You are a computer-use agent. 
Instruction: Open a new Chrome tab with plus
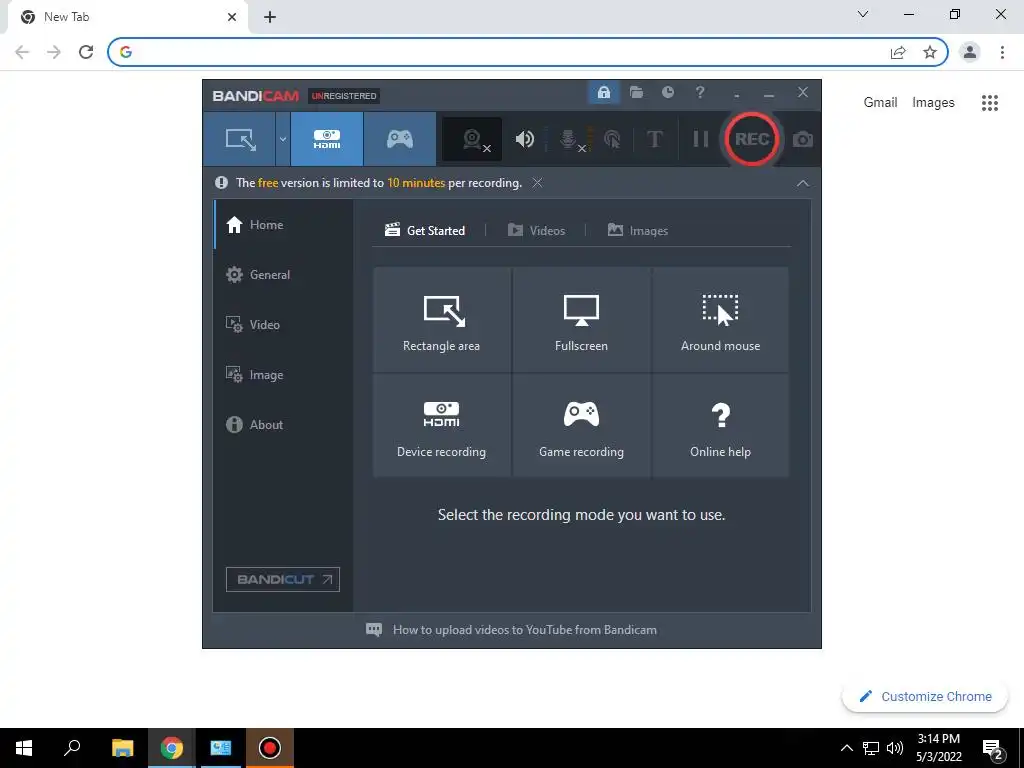(270, 17)
